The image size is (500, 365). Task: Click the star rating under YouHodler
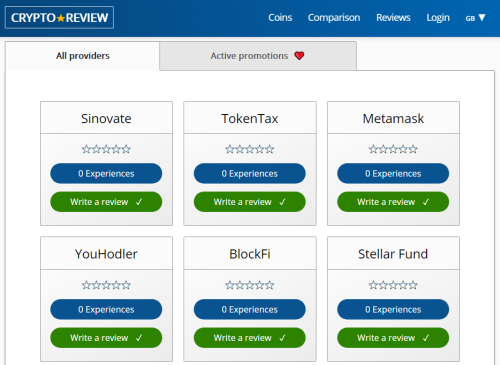pyautogui.click(x=106, y=285)
